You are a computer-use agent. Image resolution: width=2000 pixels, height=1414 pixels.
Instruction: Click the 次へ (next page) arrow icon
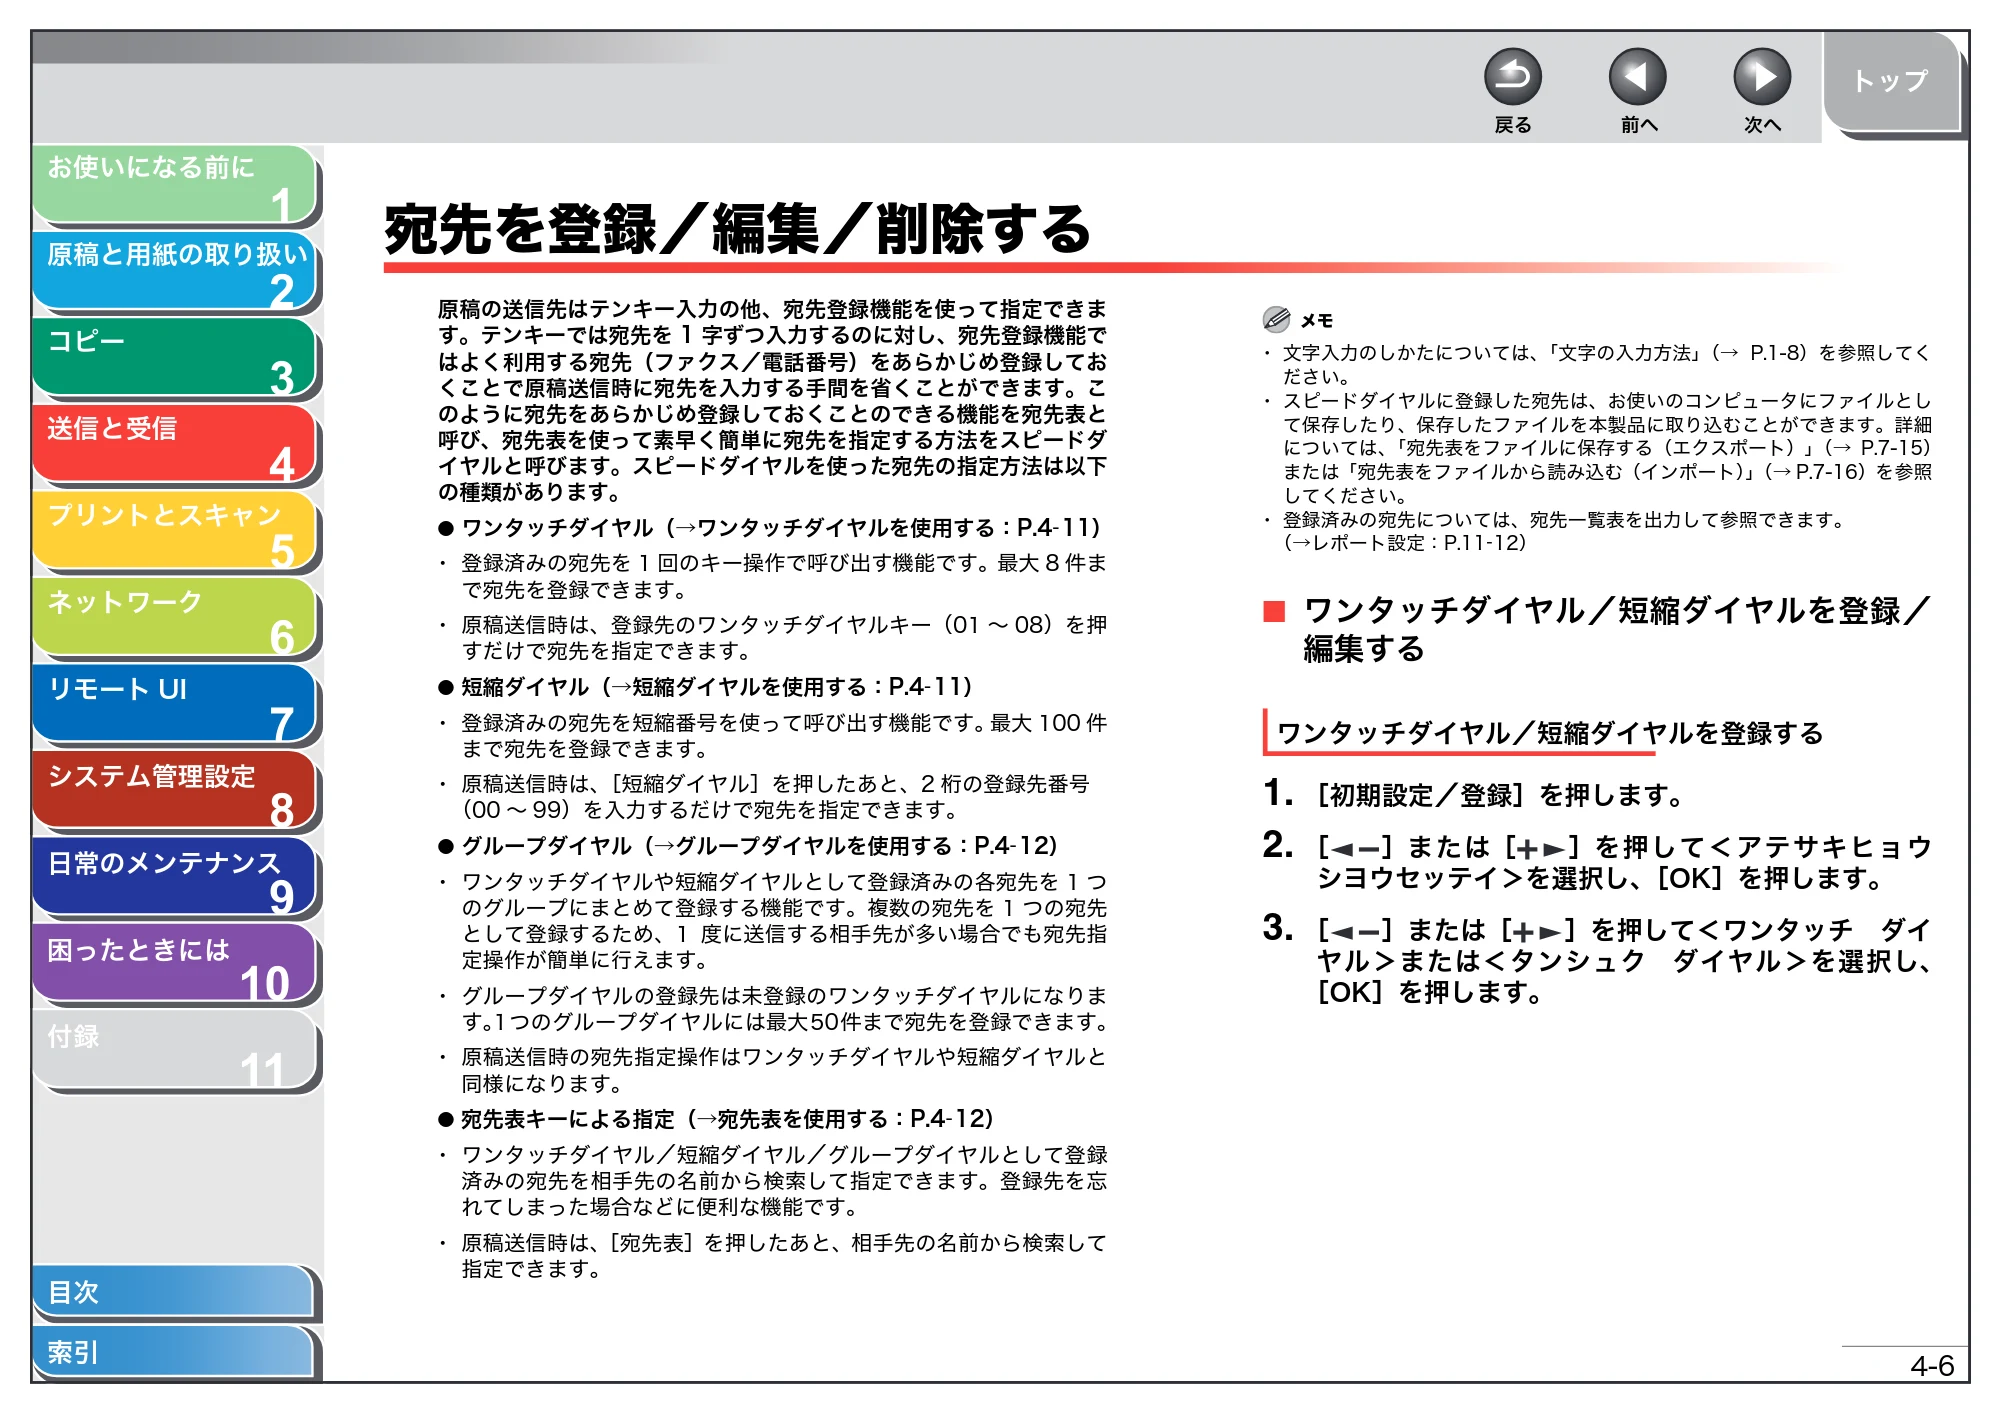pos(1761,77)
